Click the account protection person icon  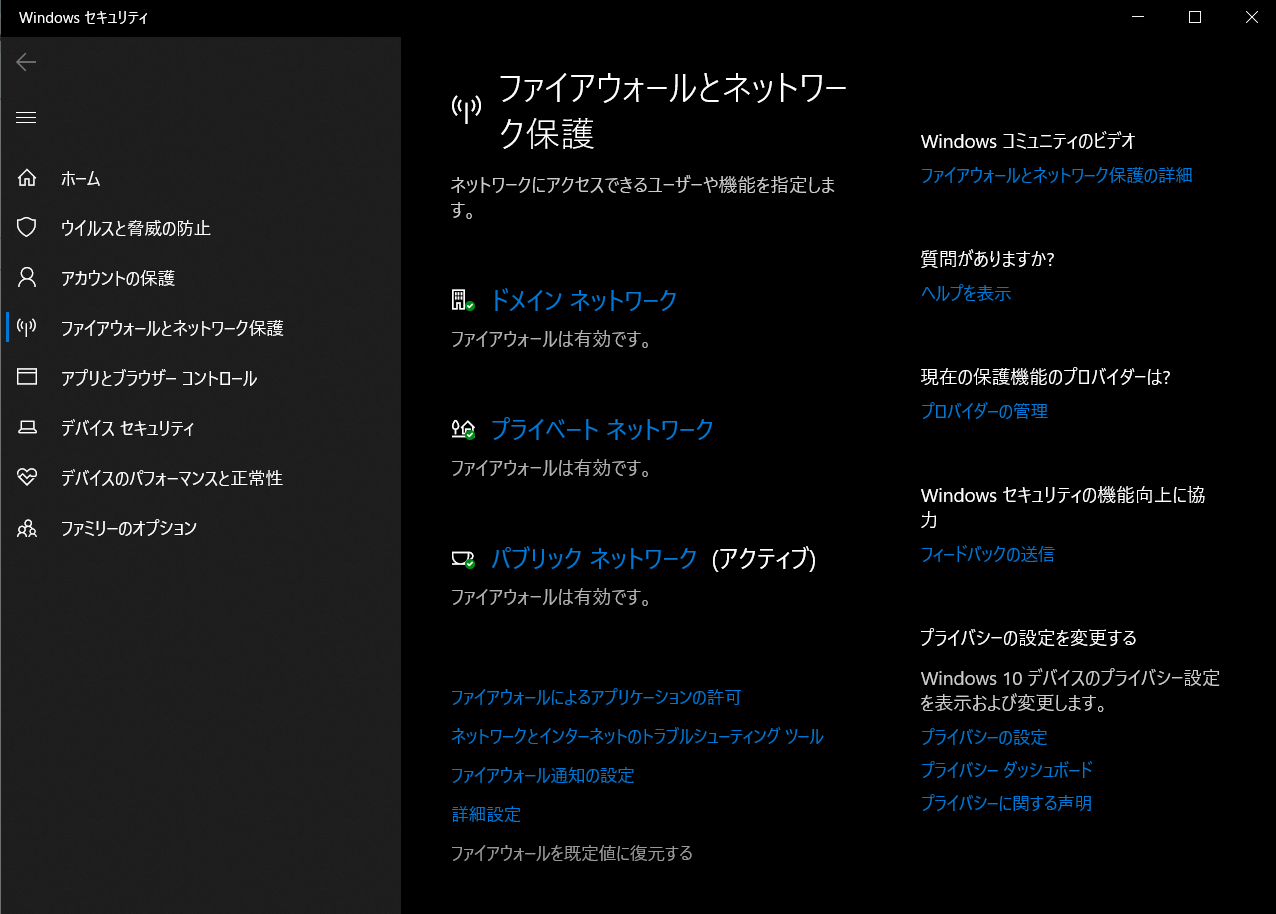(x=27, y=277)
